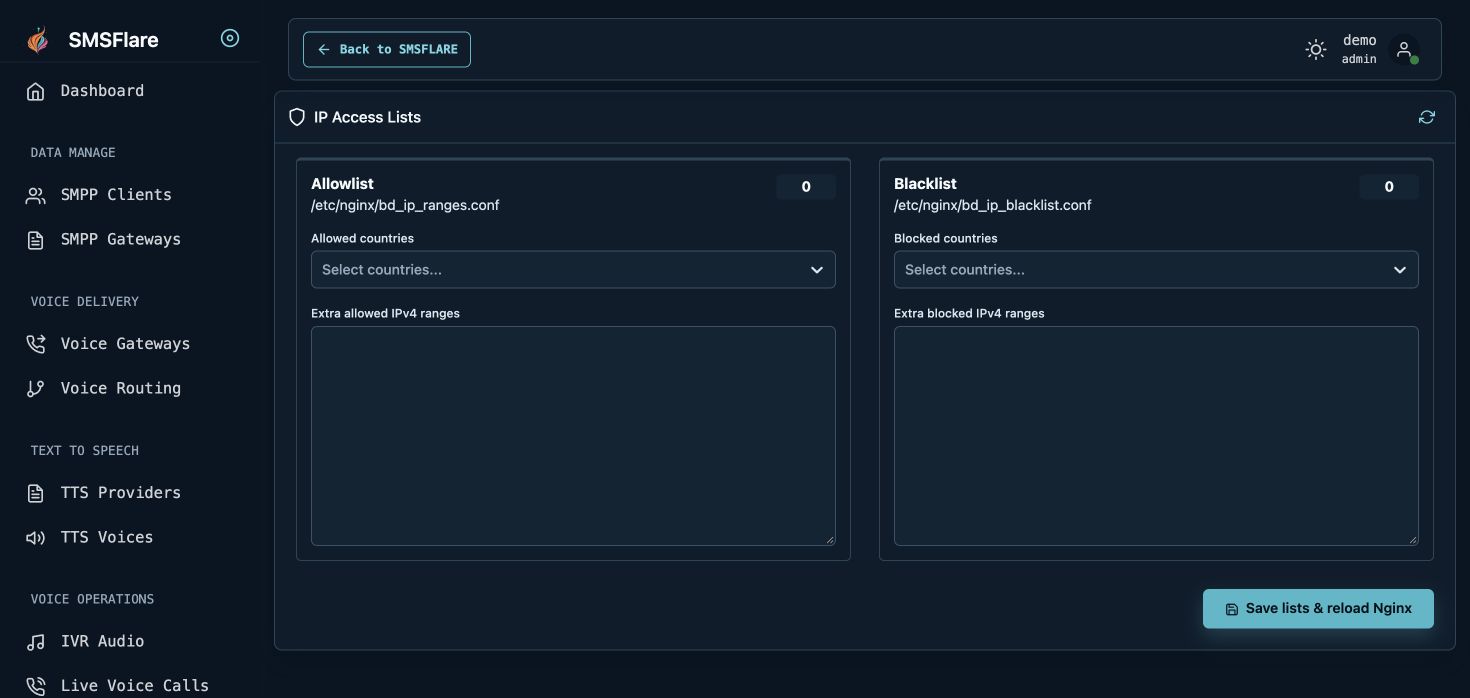This screenshot has height=698, width=1470.
Task: Expand Allowed countries chevron arrow
Action: (x=817, y=270)
